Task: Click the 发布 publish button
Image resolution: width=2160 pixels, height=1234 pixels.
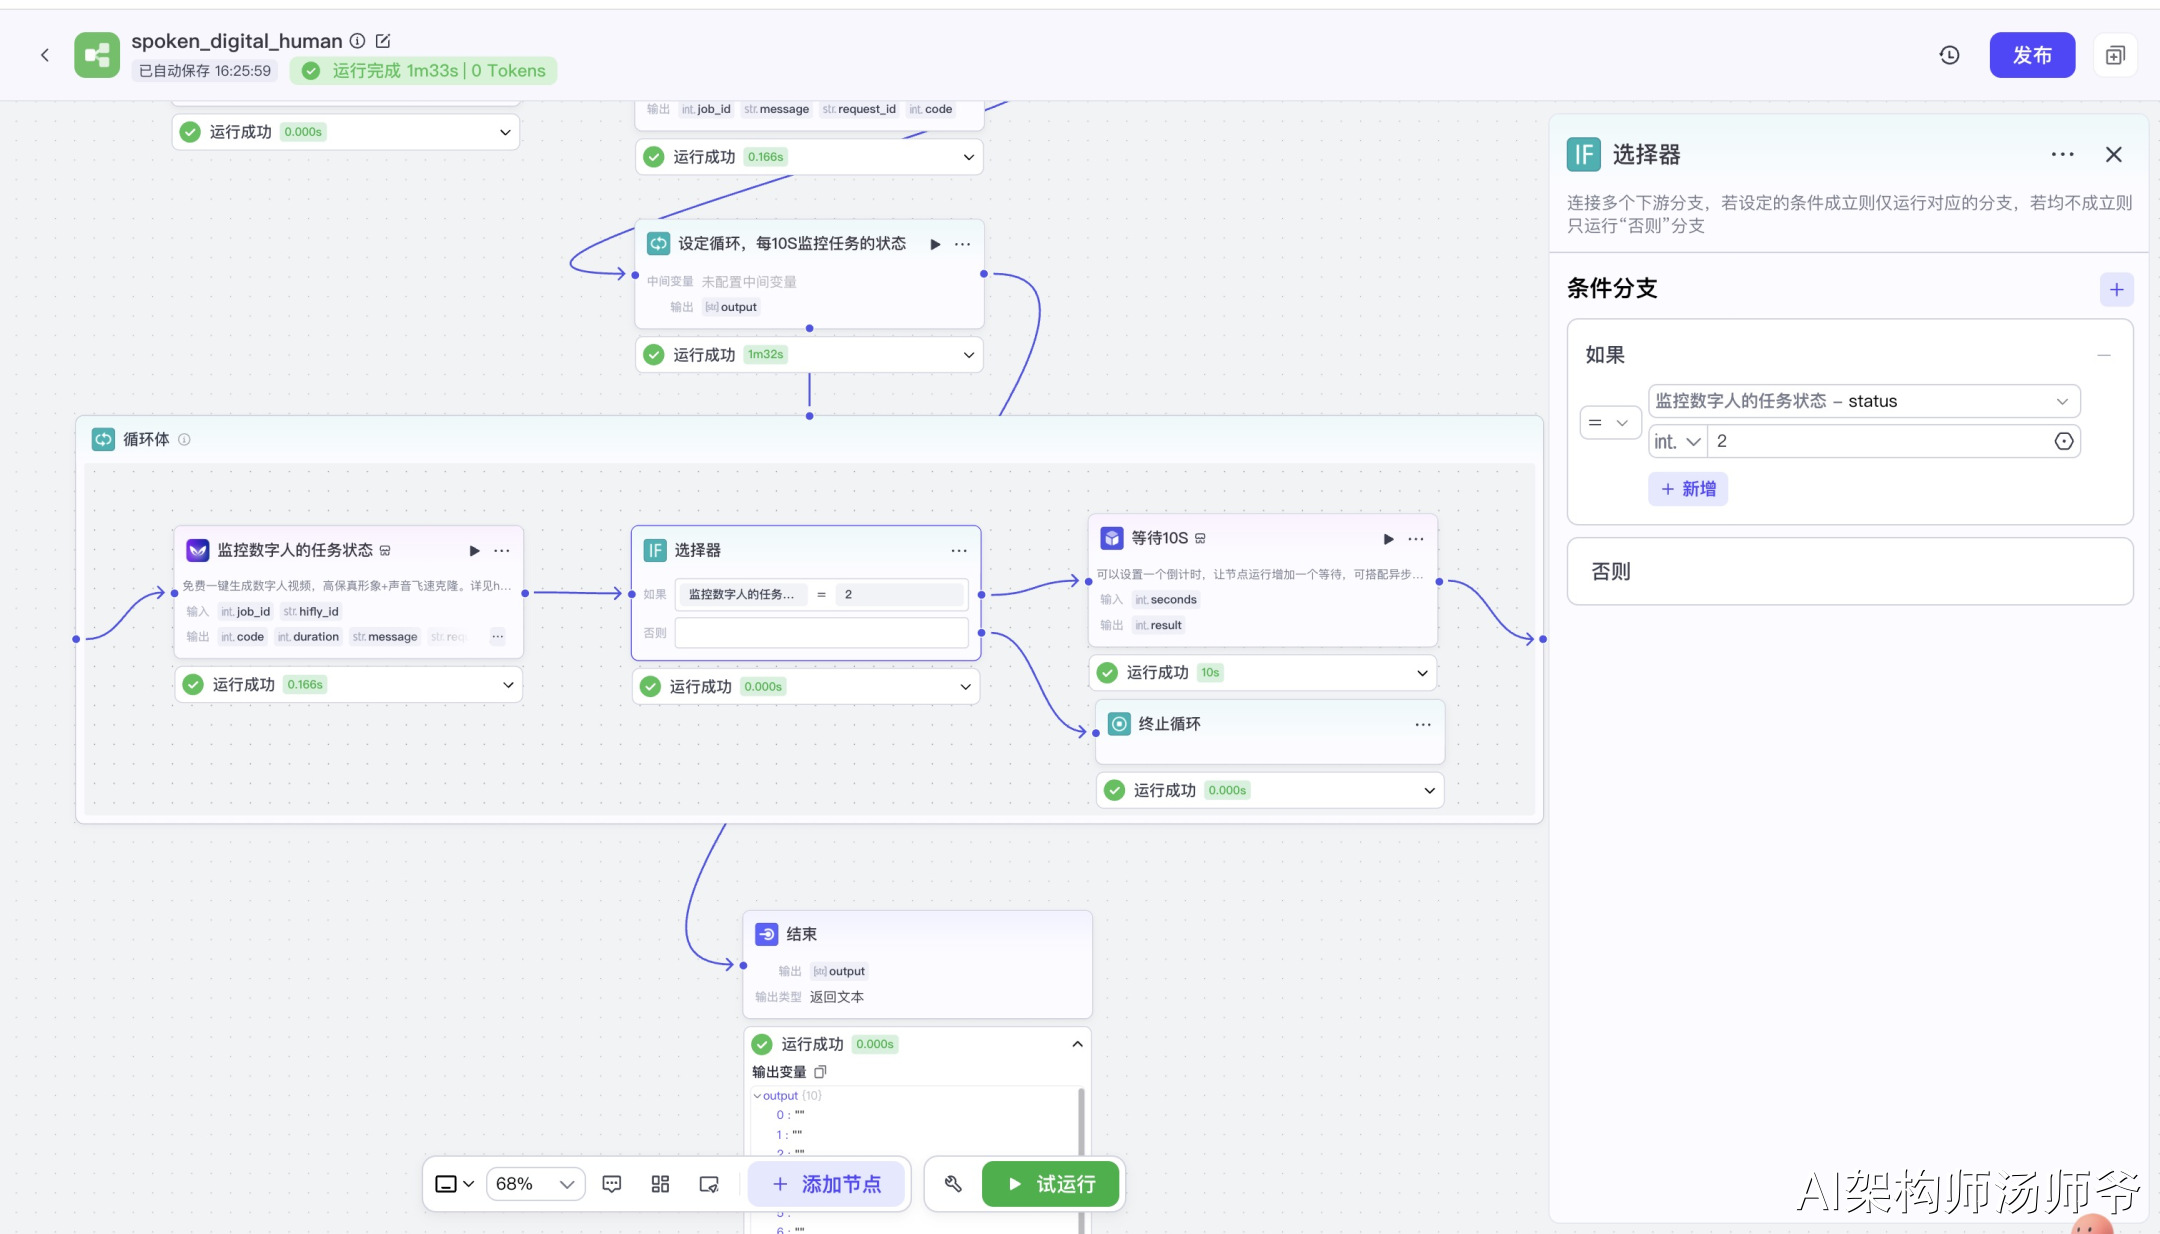Action: point(2031,55)
